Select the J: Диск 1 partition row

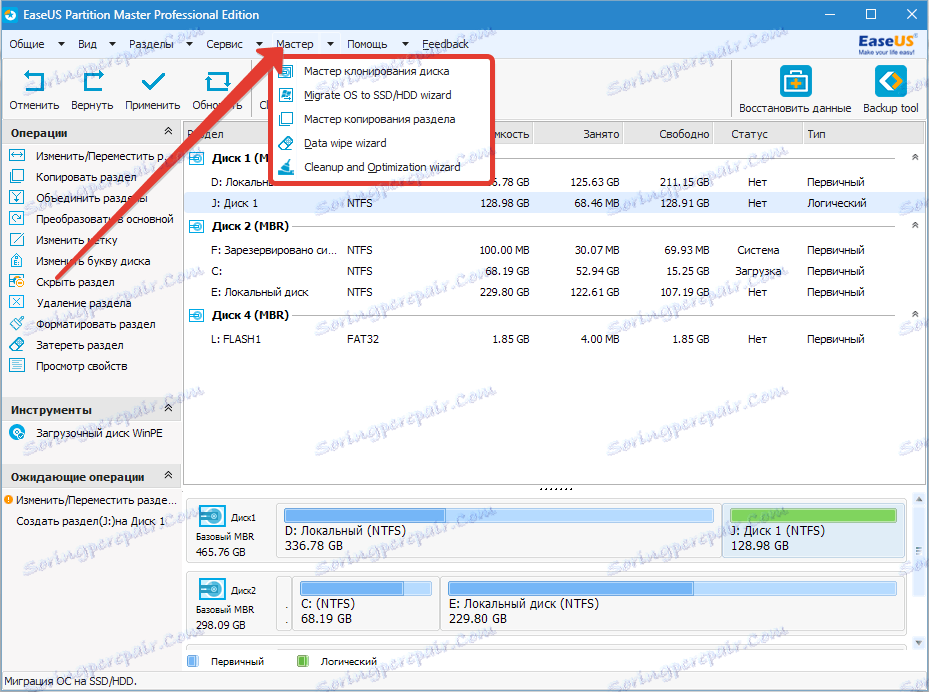tap(554, 203)
